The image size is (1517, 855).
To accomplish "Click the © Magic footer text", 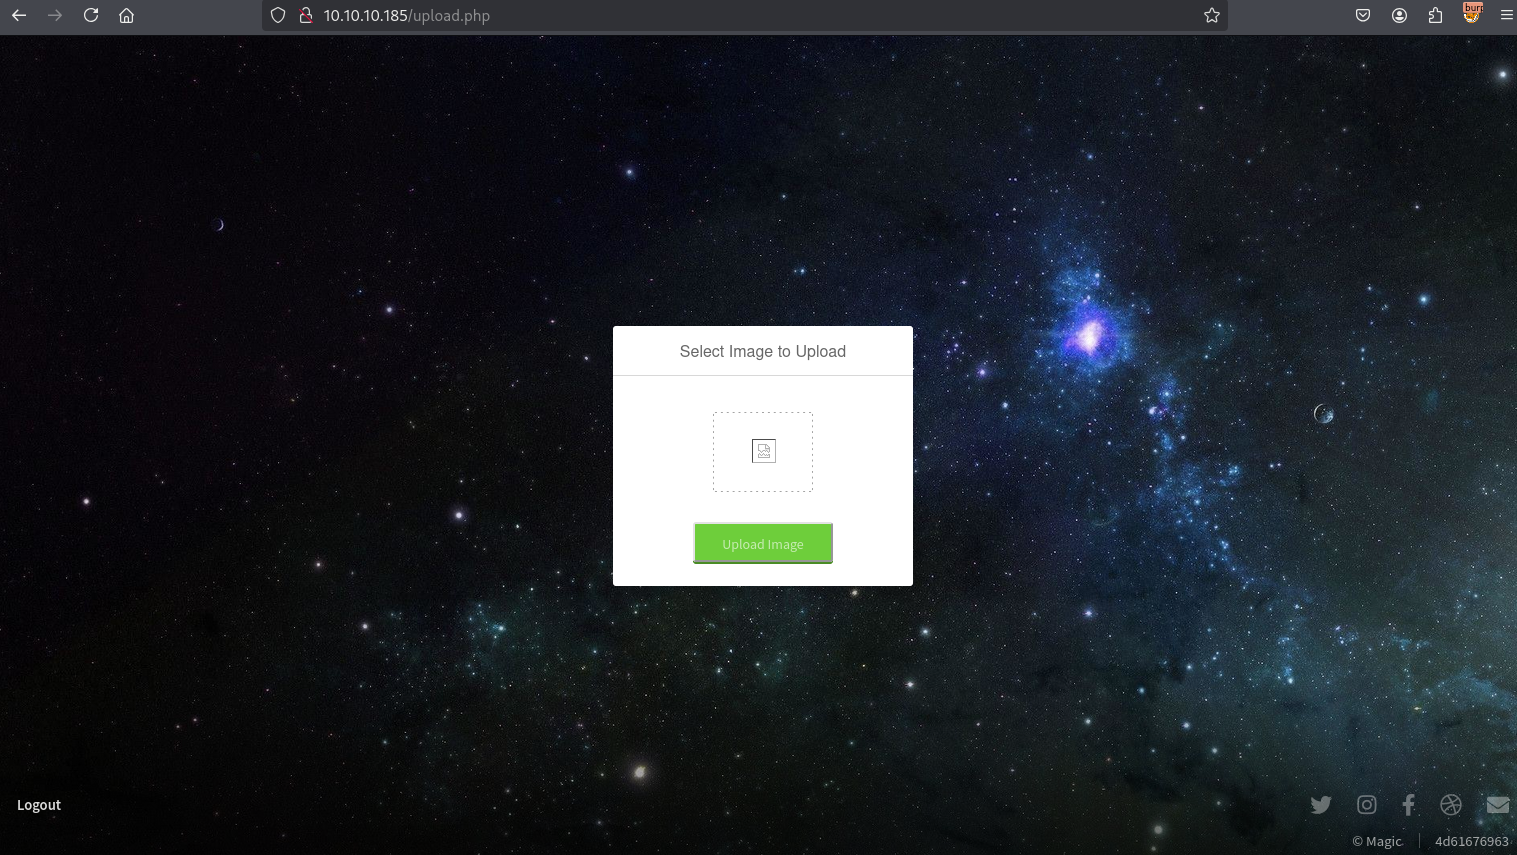I will coord(1377,841).
